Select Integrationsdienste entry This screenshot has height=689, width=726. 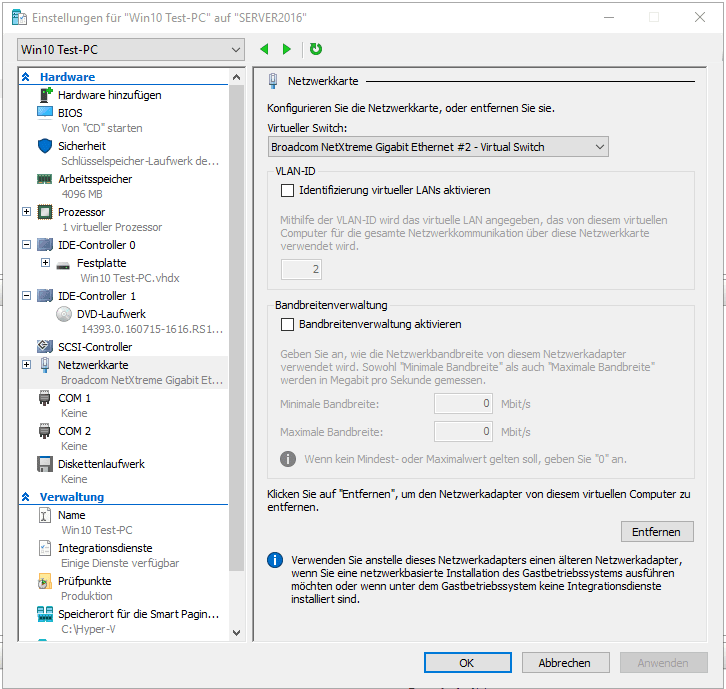(105, 548)
